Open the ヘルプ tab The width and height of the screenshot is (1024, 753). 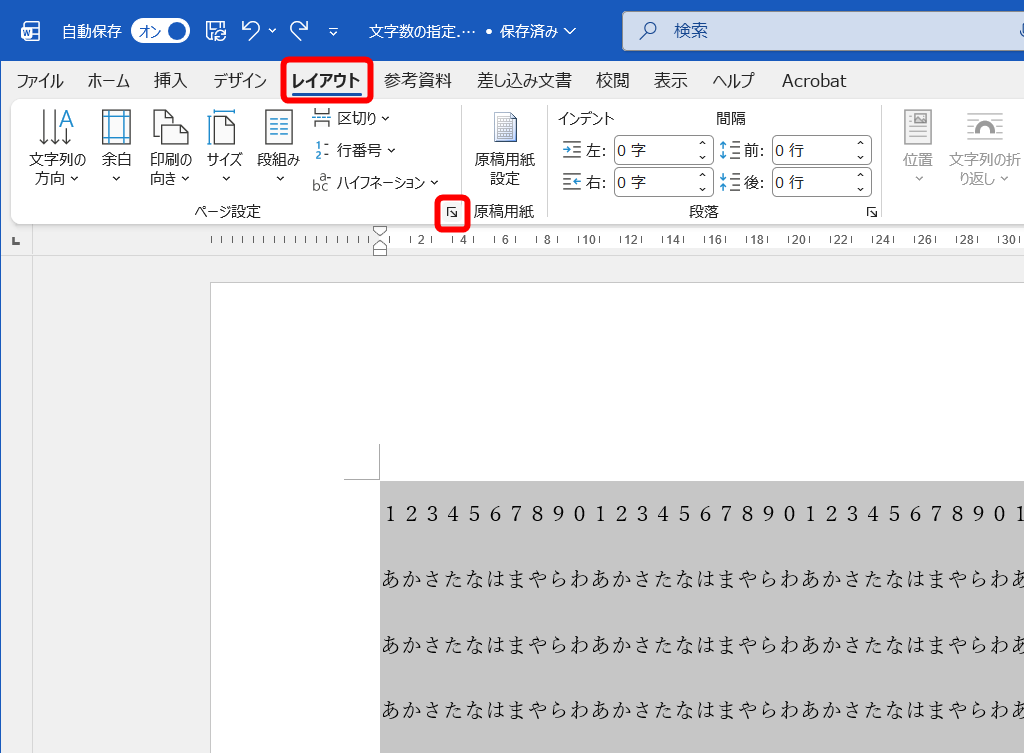click(x=733, y=81)
